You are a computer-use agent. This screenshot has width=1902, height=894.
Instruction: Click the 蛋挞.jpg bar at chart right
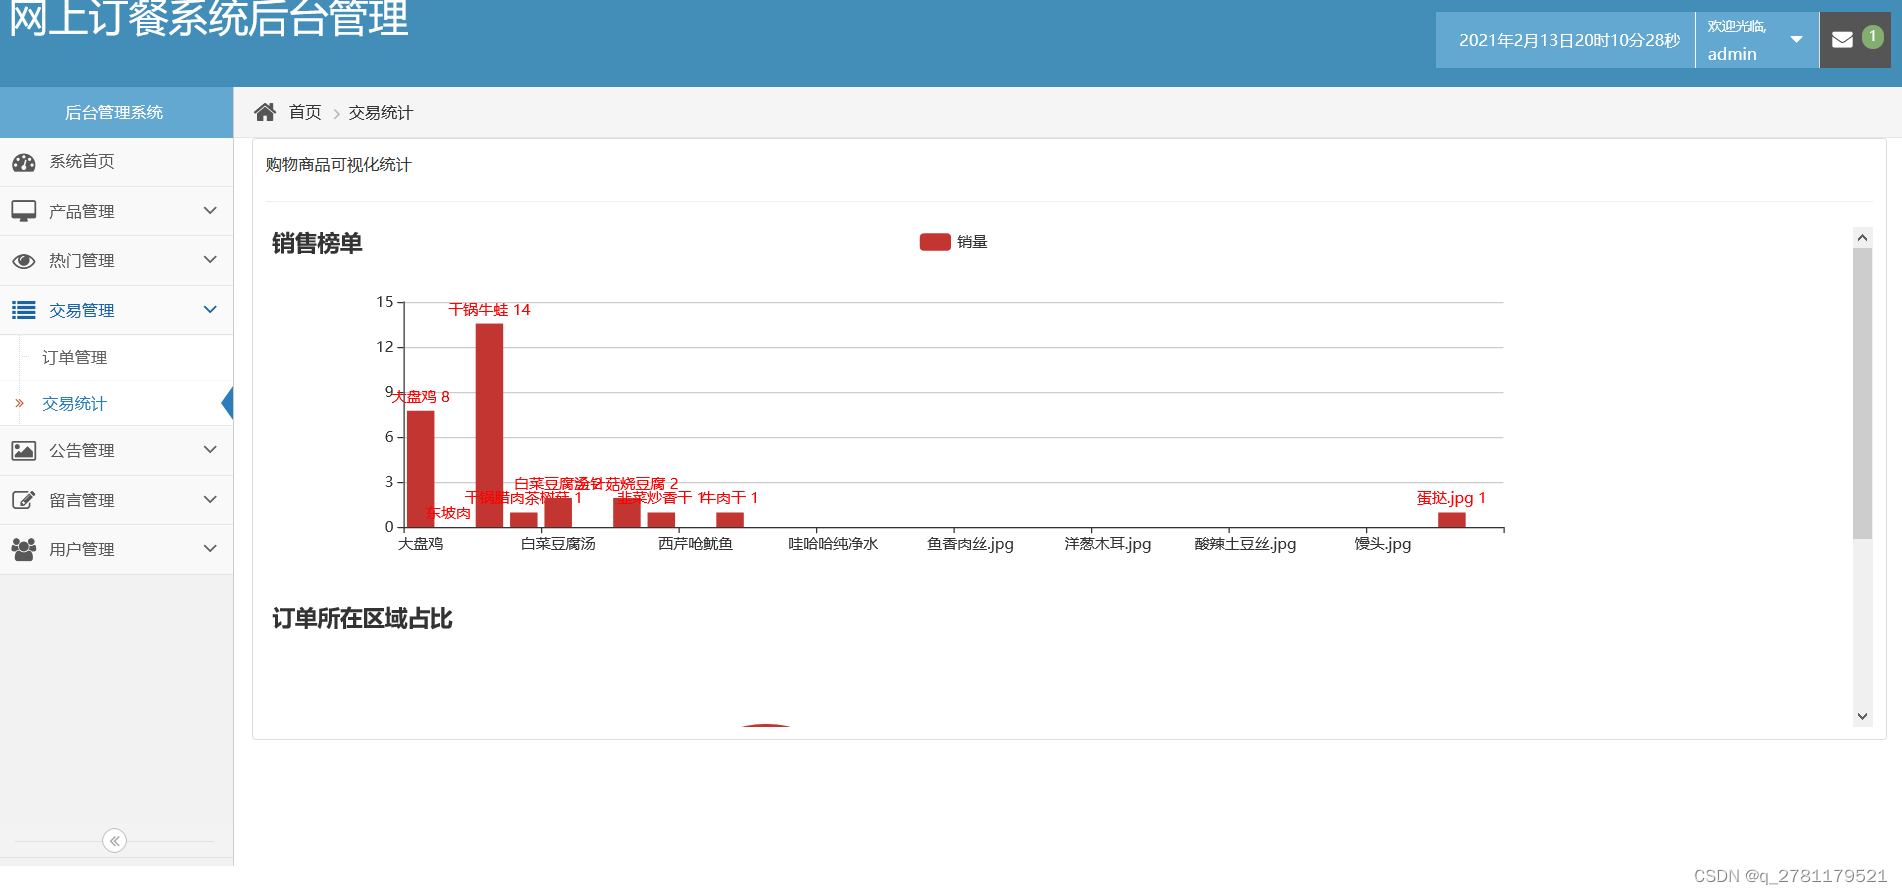1451,520
